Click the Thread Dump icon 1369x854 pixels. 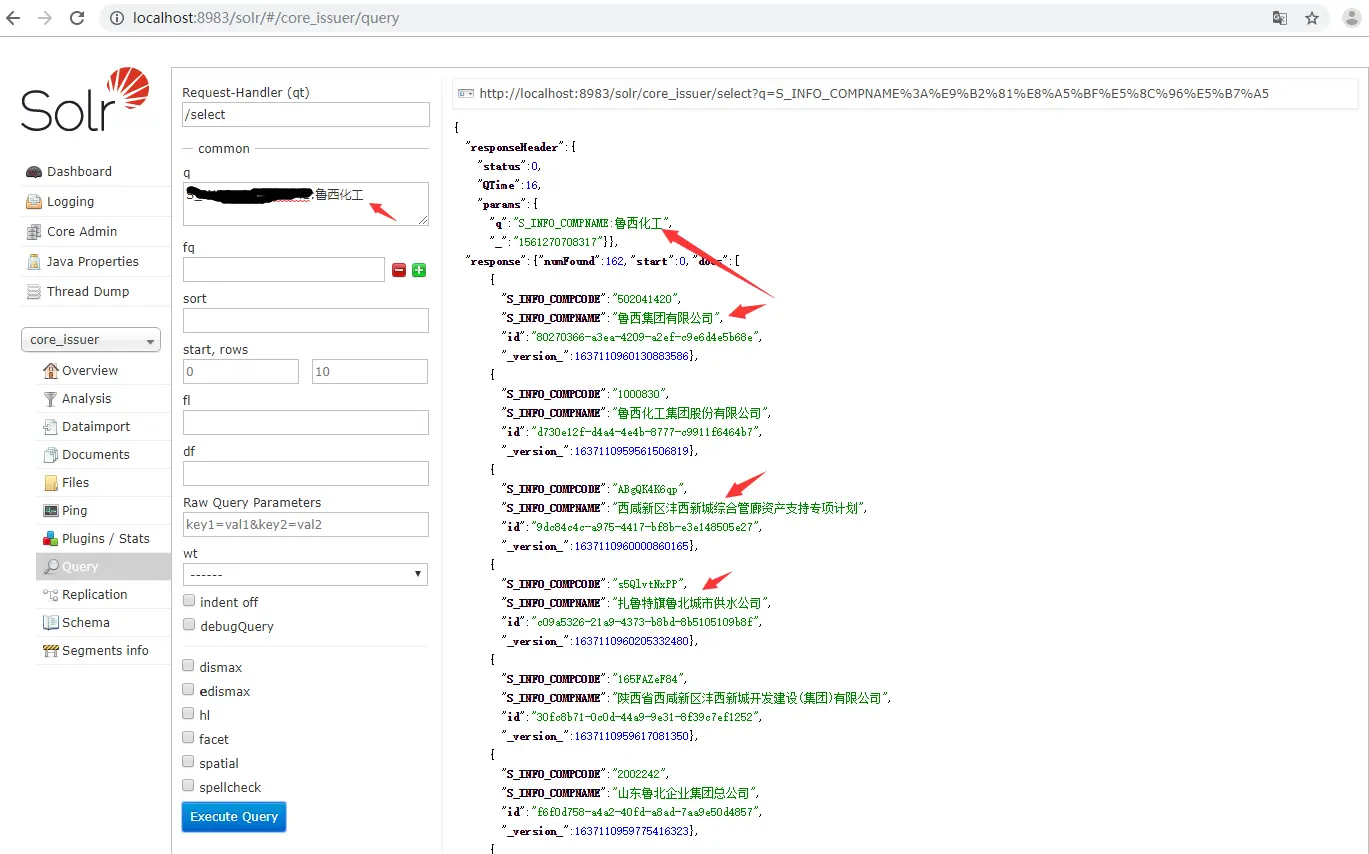coord(33,292)
